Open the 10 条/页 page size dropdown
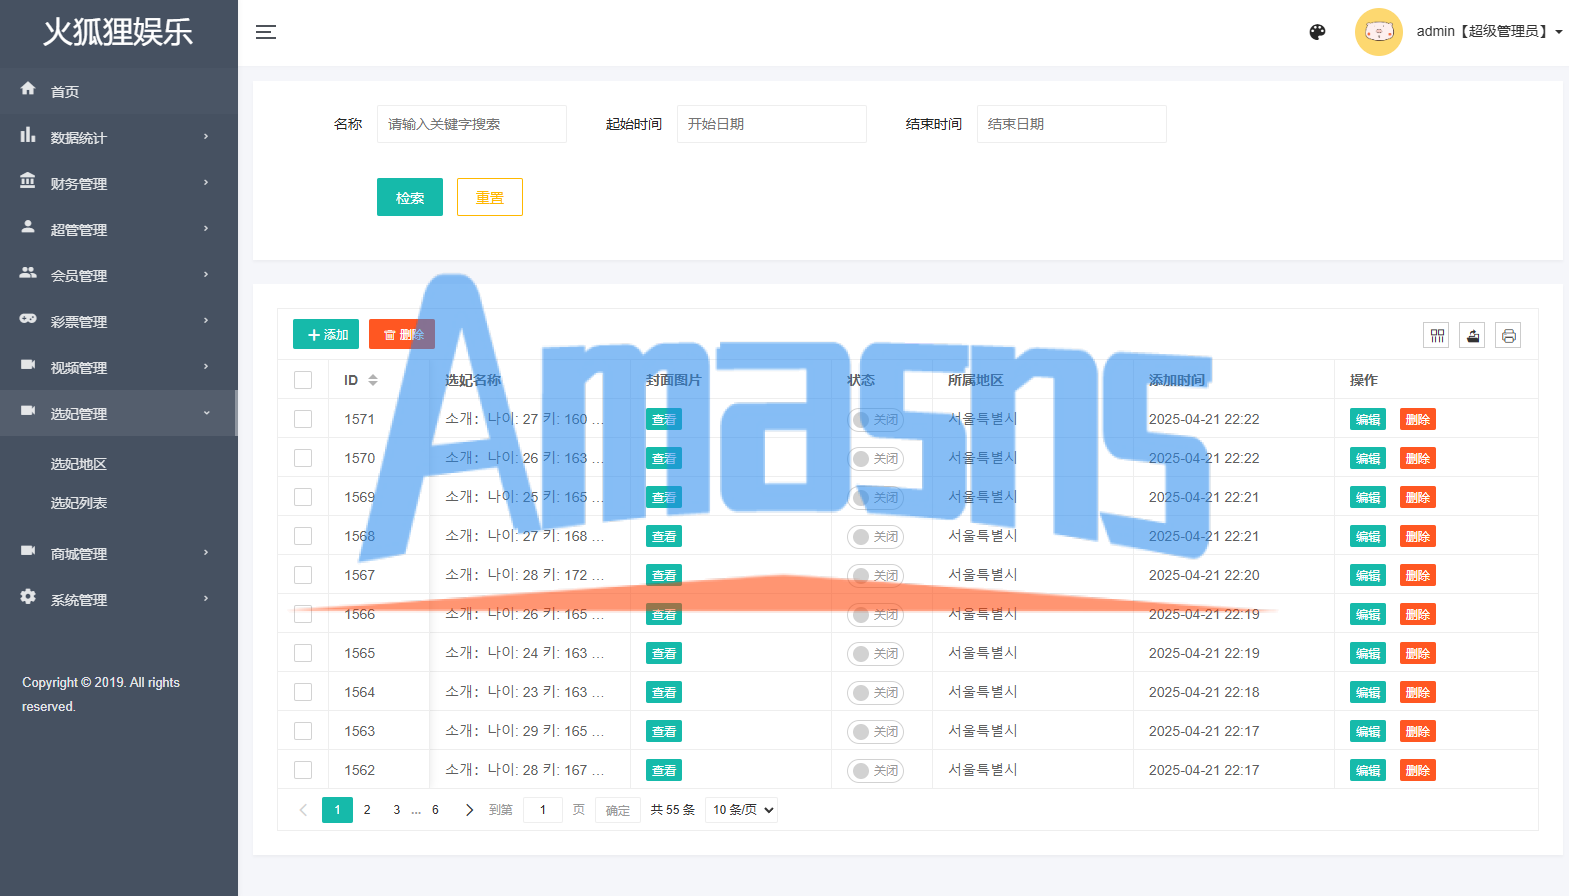The image size is (1569, 896). [741, 810]
